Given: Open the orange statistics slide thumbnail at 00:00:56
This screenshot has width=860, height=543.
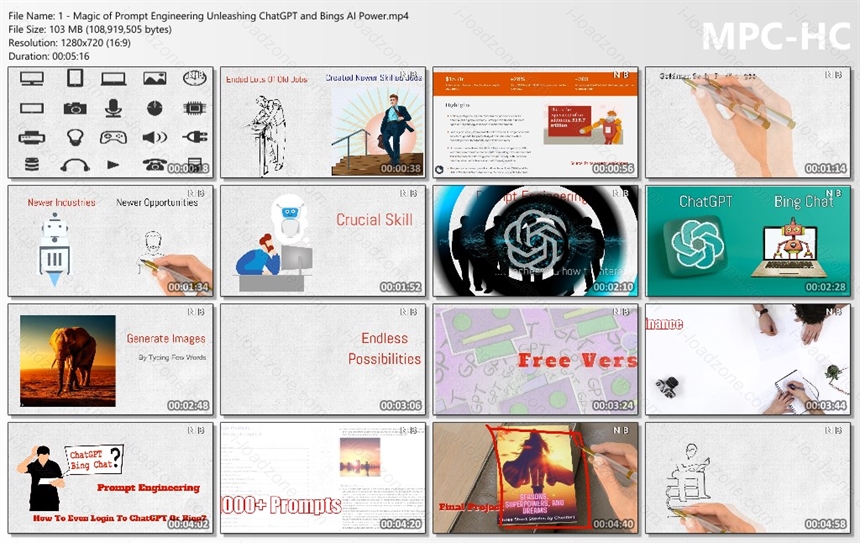Looking at the screenshot, I should (535, 122).
